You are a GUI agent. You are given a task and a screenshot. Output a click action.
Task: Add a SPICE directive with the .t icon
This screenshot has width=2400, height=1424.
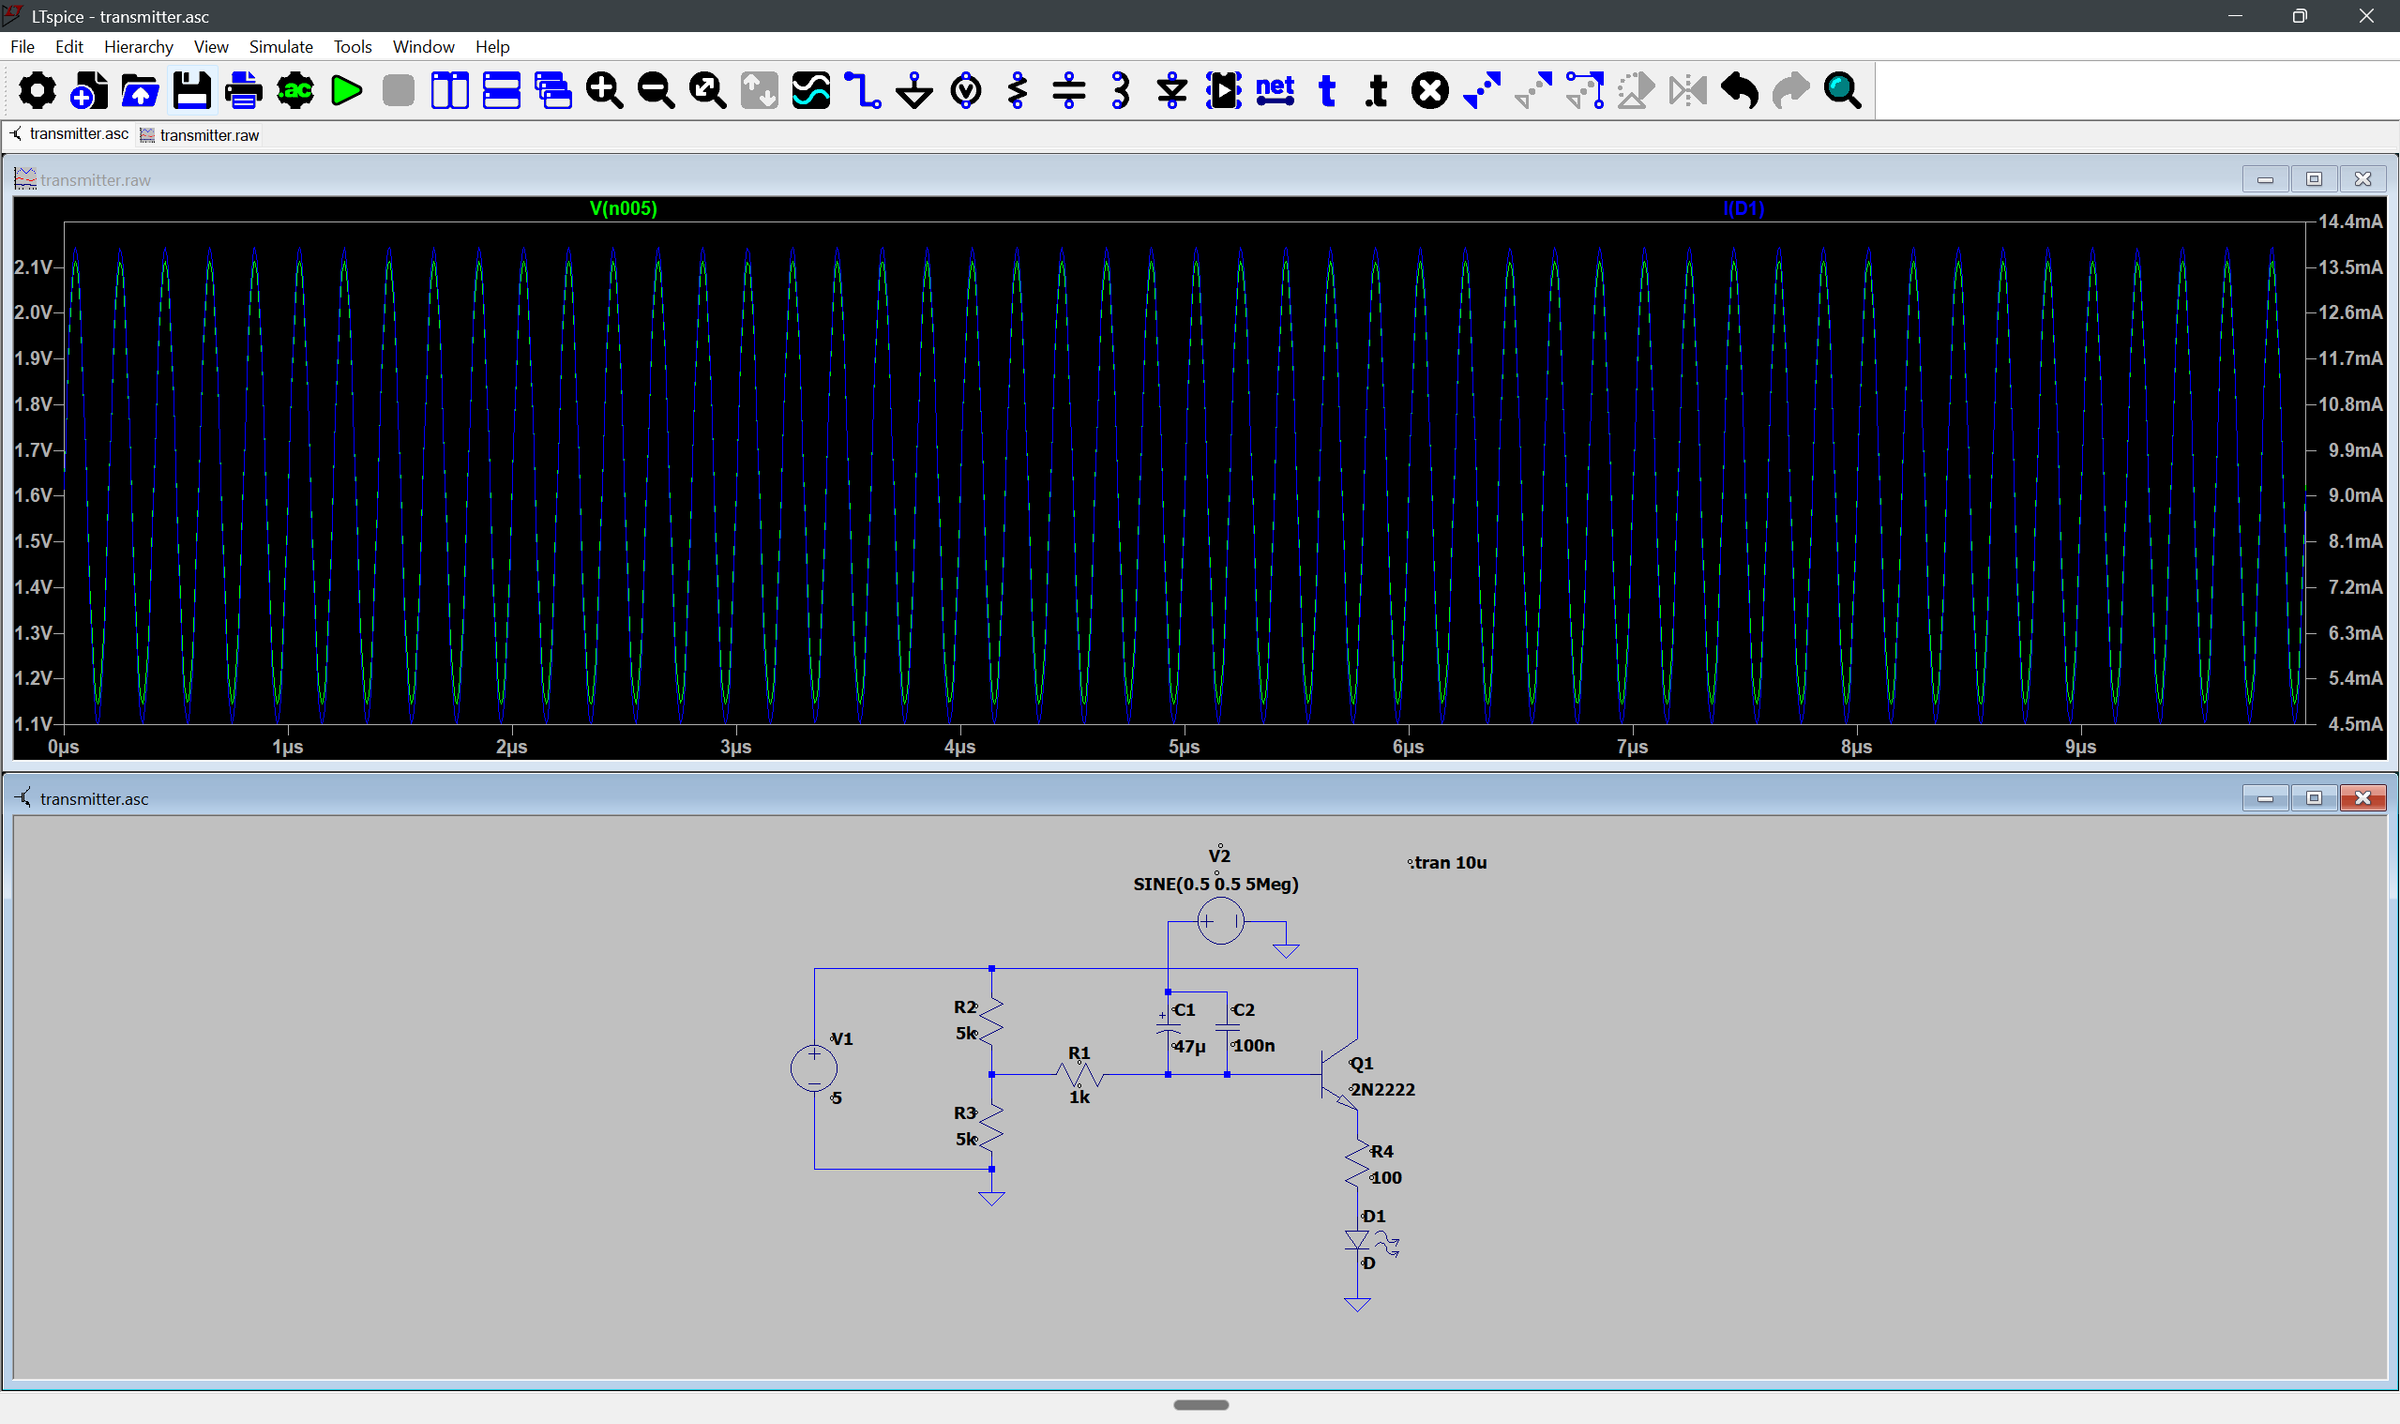[x=1378, y=91]
